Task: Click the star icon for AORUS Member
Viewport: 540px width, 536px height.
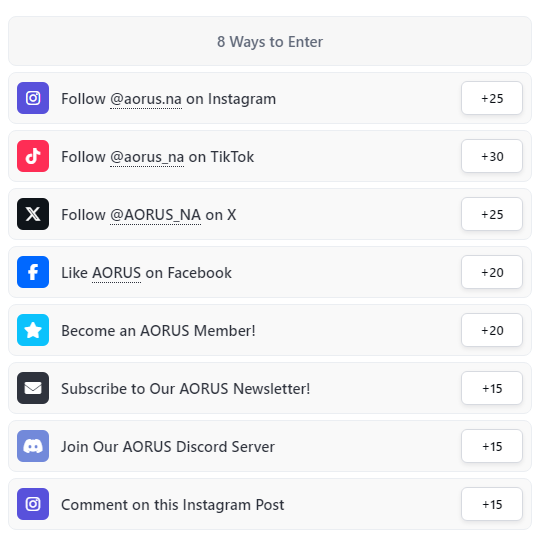Action: (x=33, y=330)
